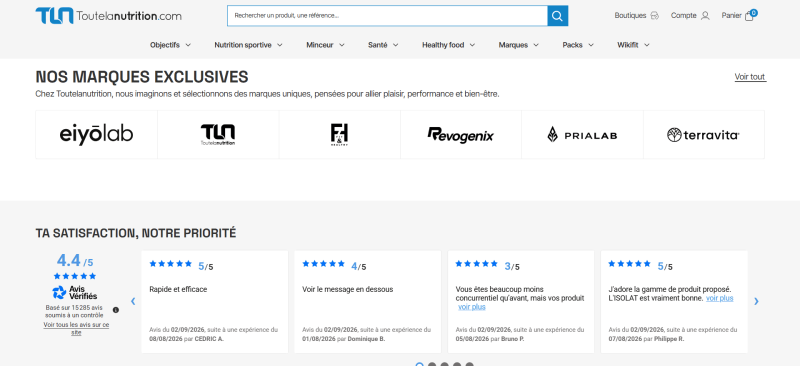Select the fifth carousel pagination dot

[x=469, y=365]
